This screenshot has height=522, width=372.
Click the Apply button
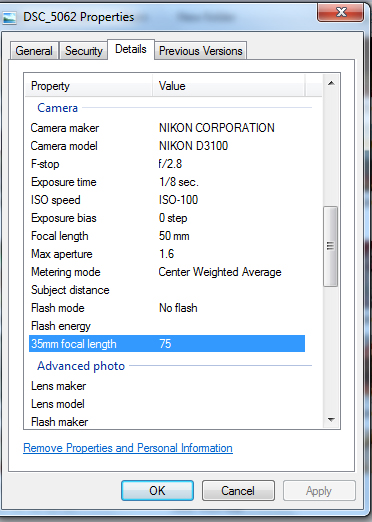319,491
